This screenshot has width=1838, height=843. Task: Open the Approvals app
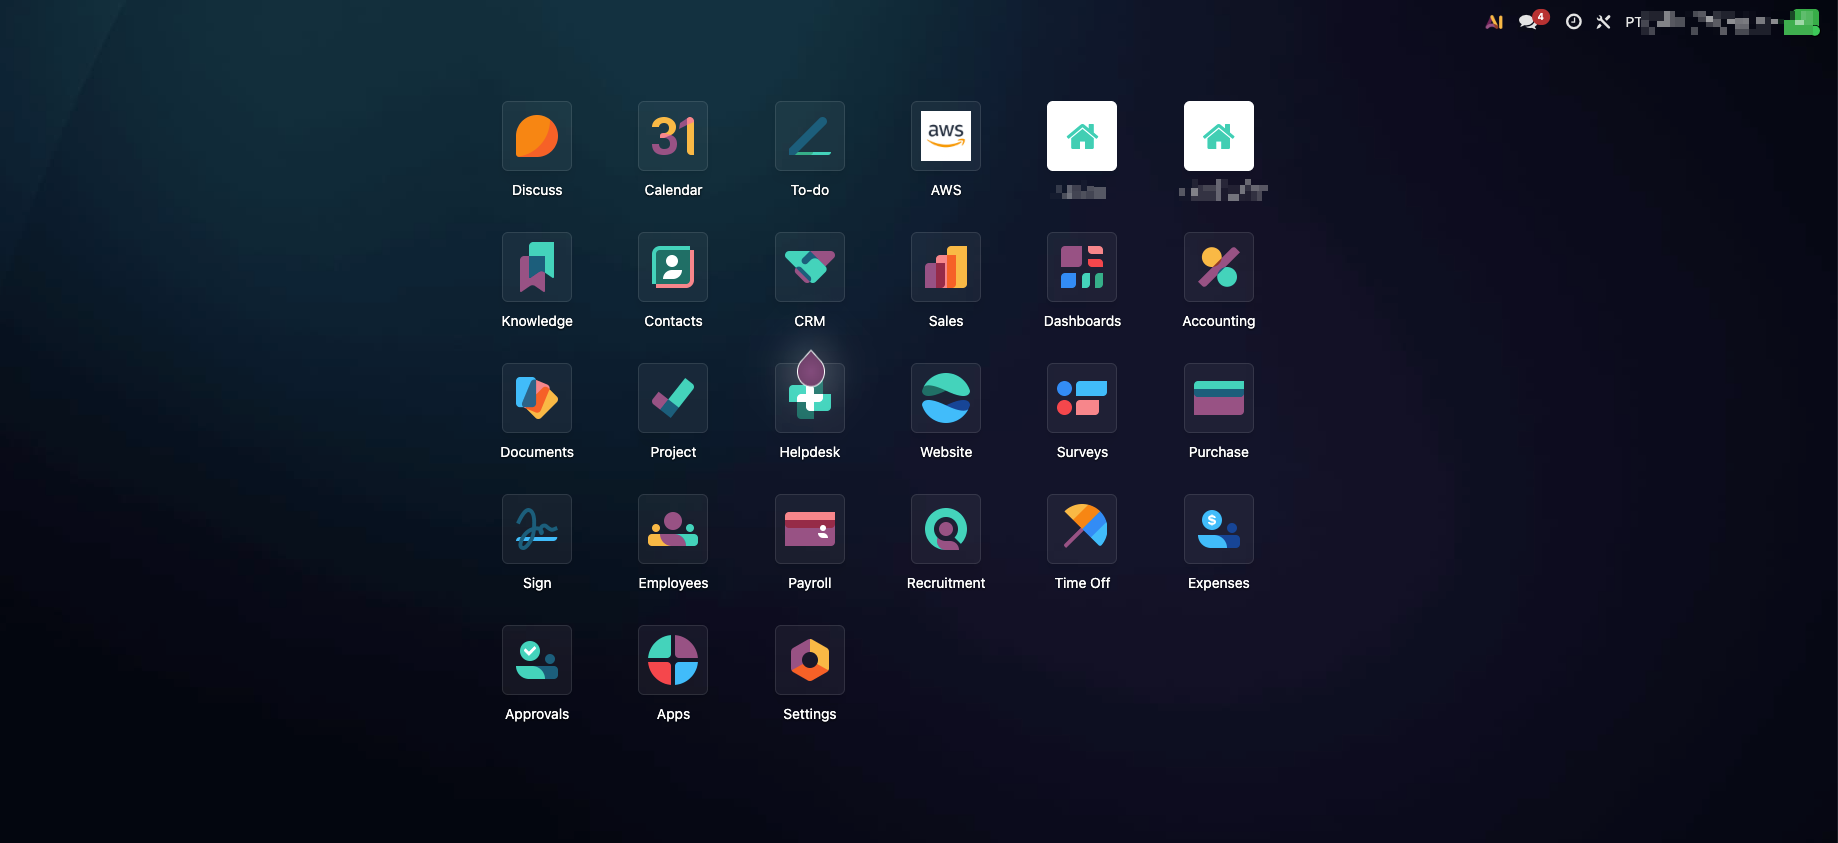pyautogui.click(x=537, y=660)
